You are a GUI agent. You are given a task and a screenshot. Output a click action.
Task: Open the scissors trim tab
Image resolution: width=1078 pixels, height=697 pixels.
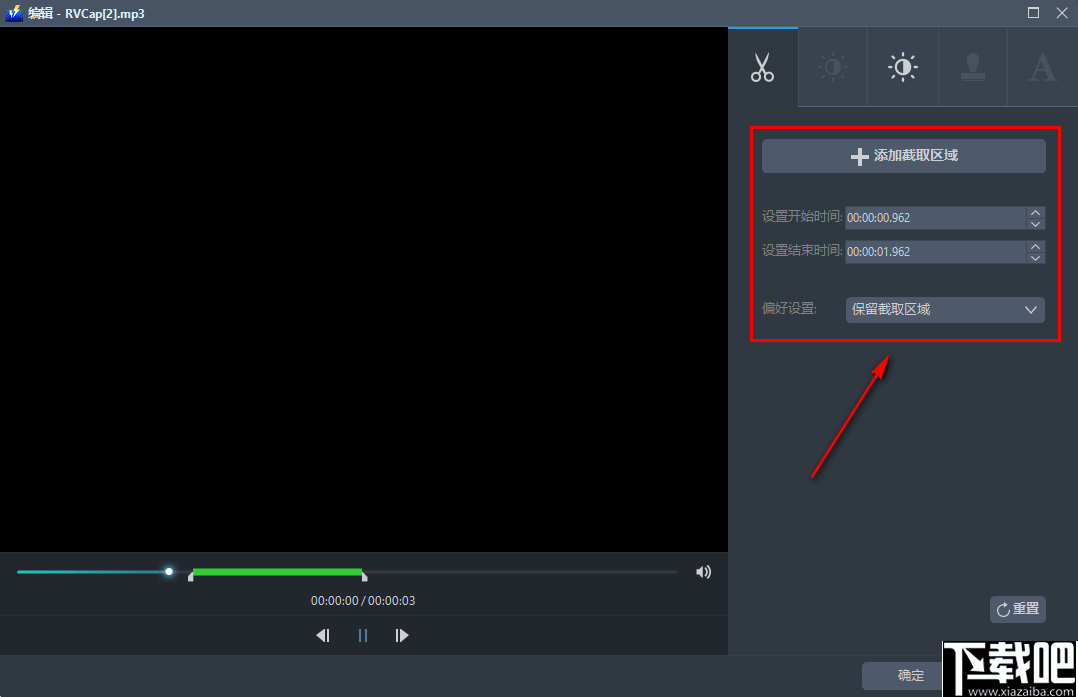(762, 67)
